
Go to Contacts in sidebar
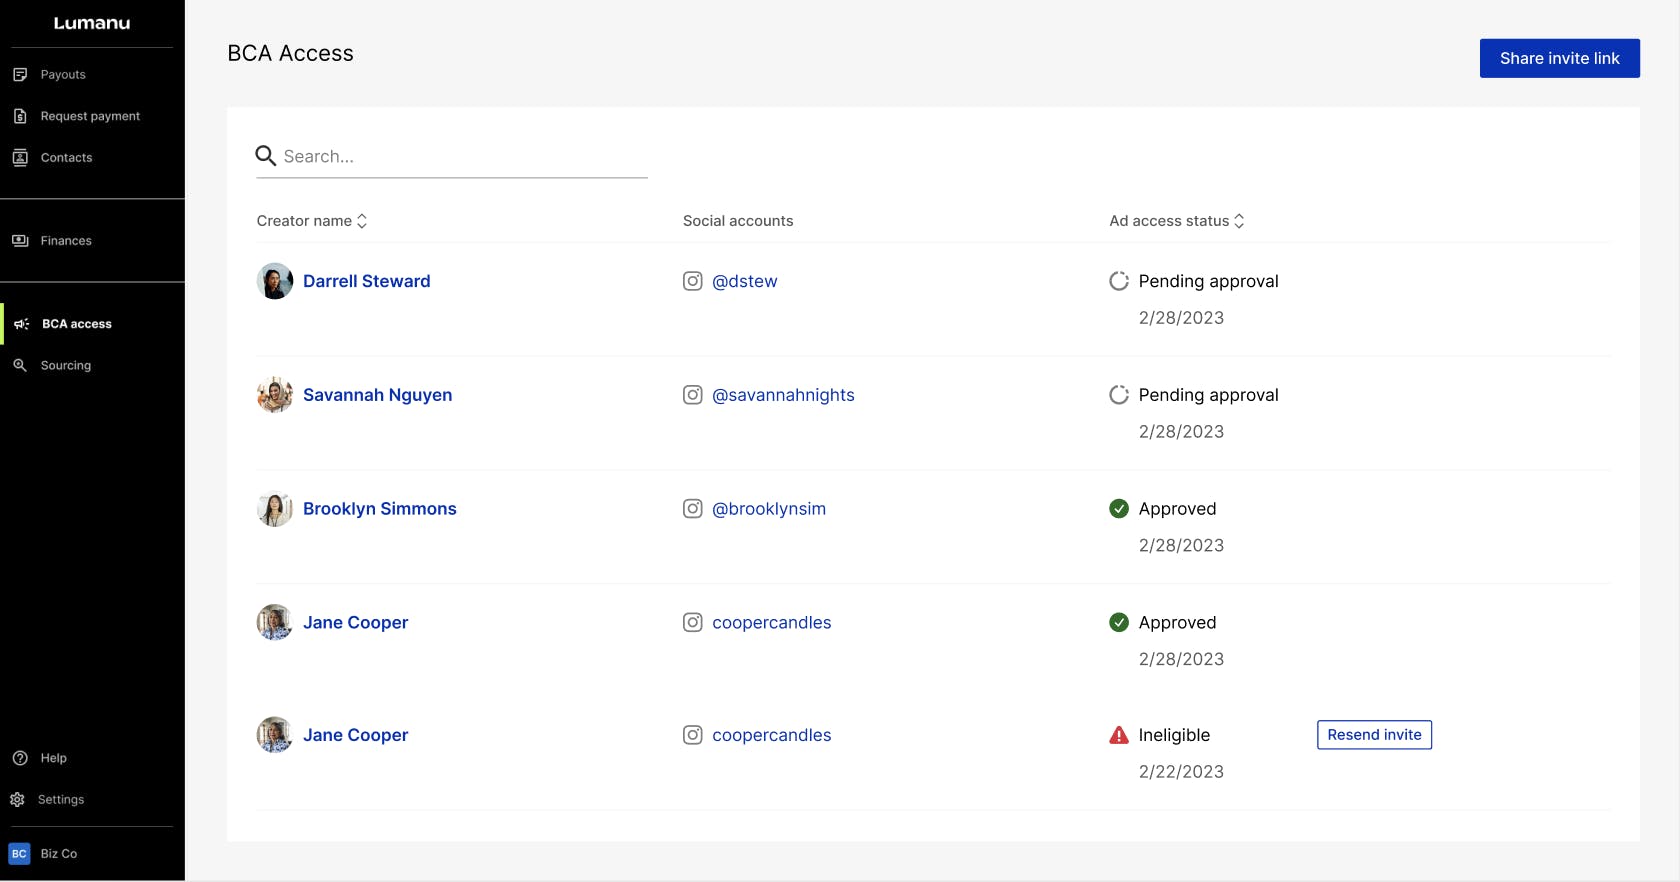click(x=66, y=158)
